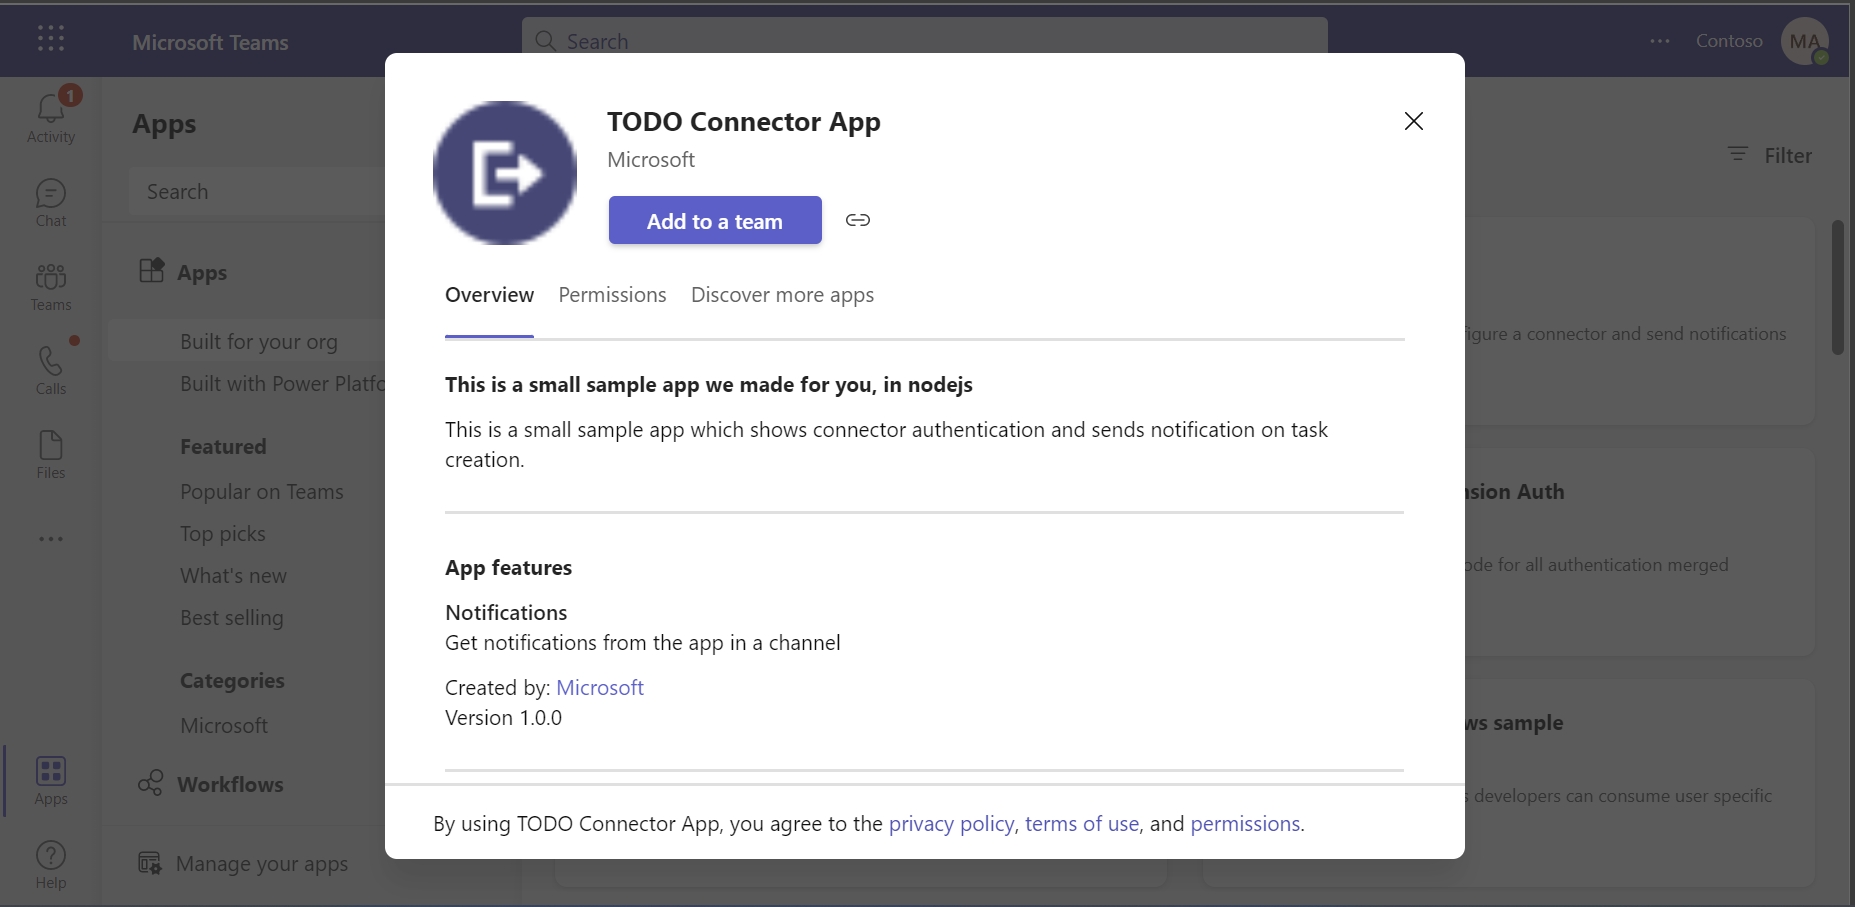Open the Activity feed bell icon
1855x907 pixels.
click(x=51, y=108)
